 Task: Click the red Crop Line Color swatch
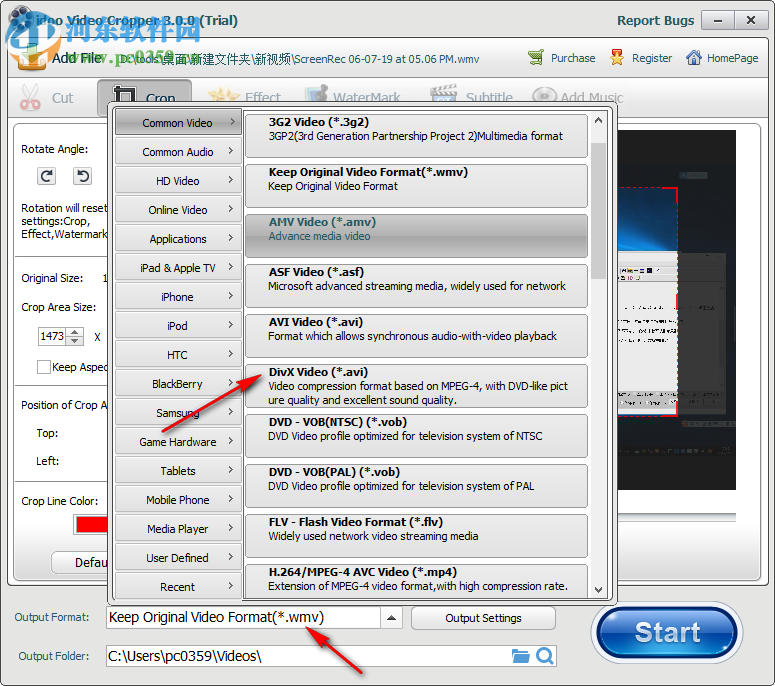[90, 524]
